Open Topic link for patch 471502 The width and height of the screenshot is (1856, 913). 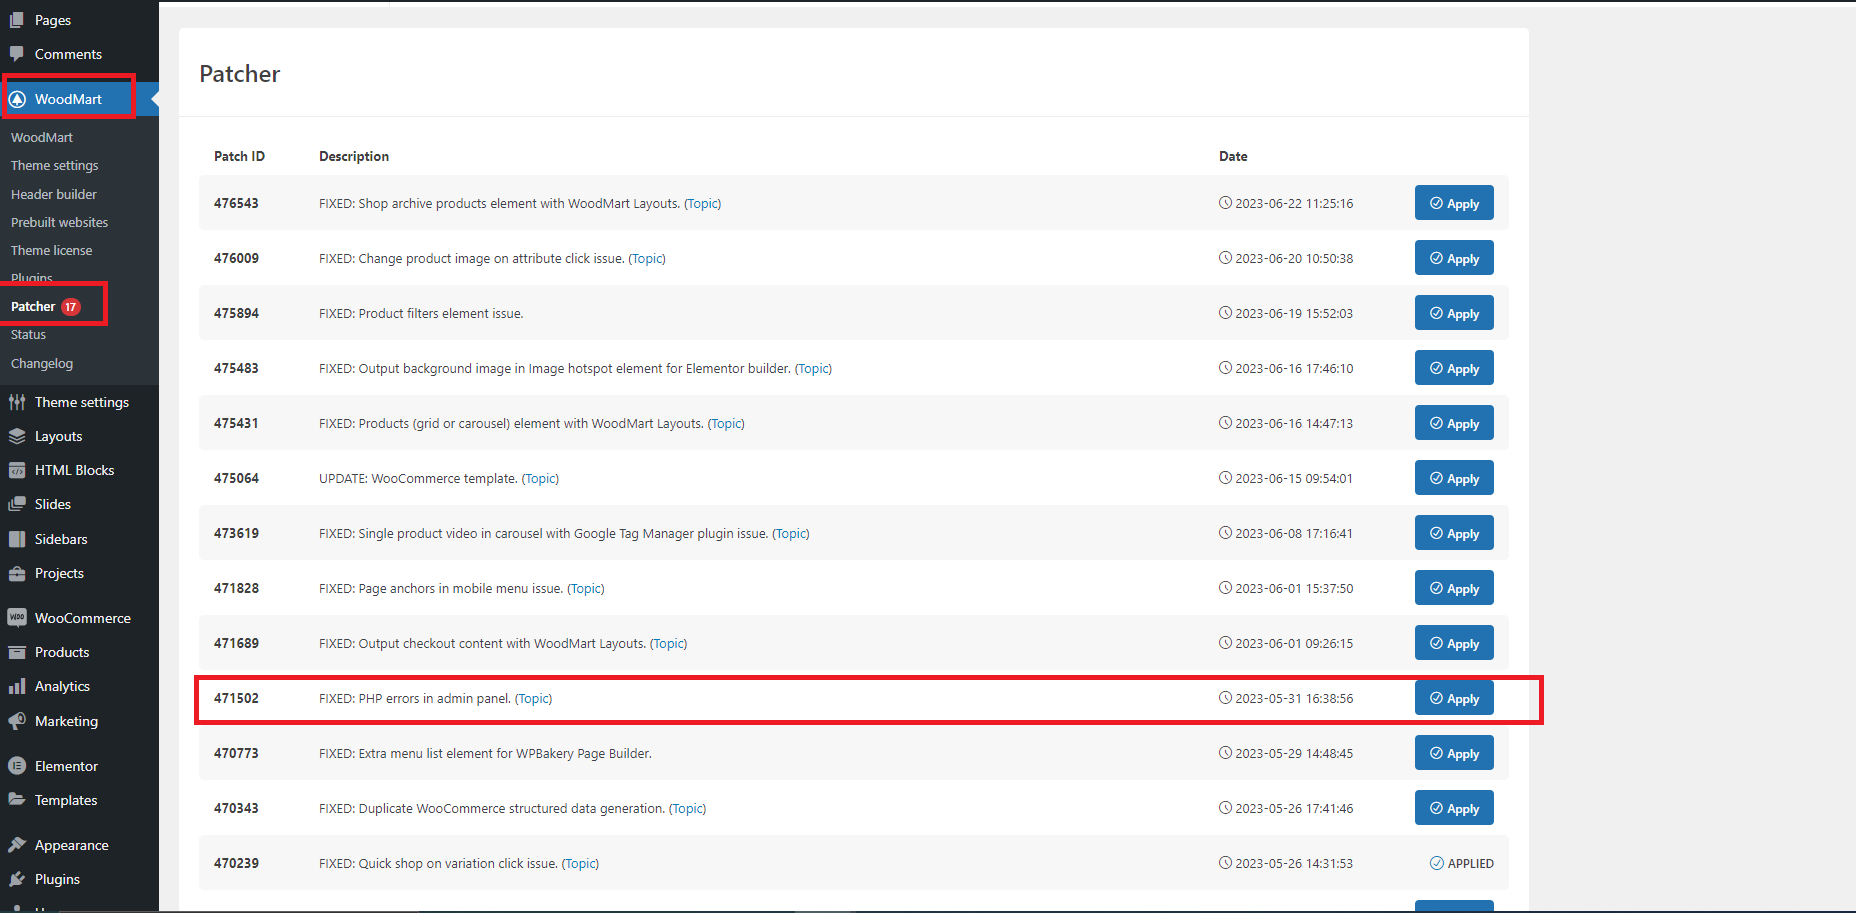pos(534,699)
